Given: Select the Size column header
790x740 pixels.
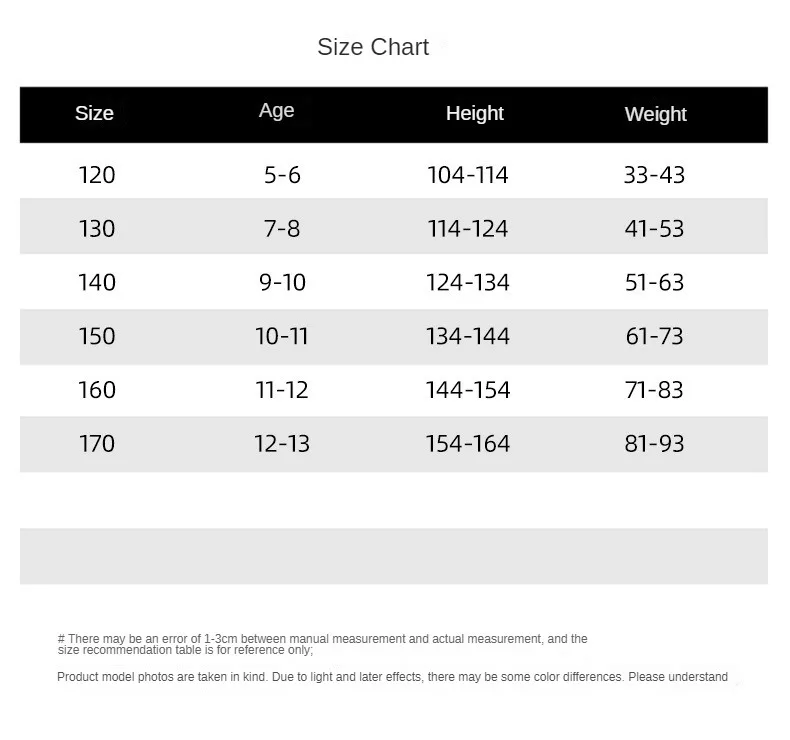Looking at the screenshot, I should coord(94,113).
